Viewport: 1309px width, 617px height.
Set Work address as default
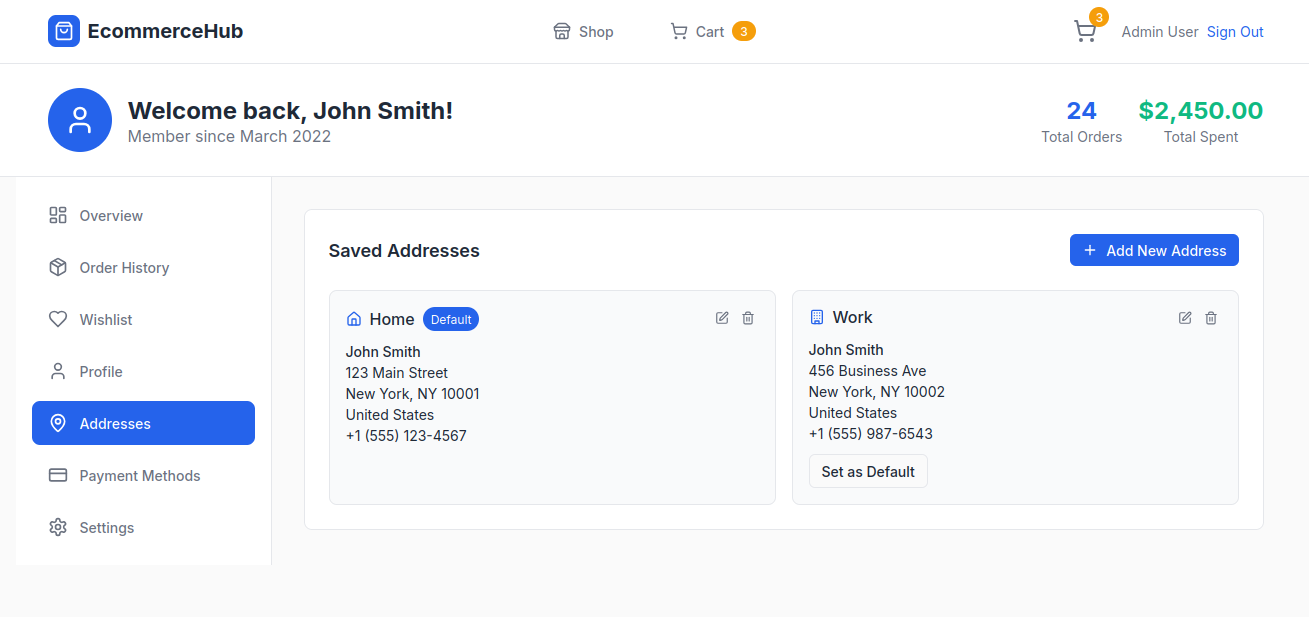click(868, 472)
